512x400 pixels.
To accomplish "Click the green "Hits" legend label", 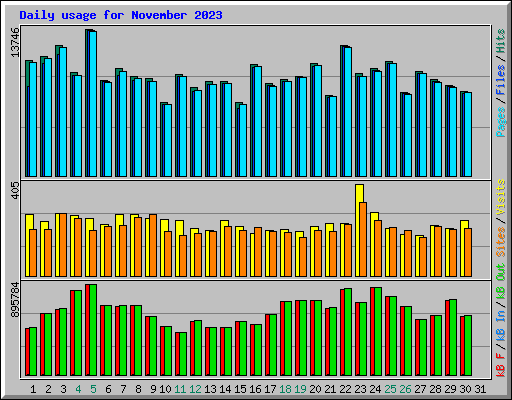I will coord(500,41).
